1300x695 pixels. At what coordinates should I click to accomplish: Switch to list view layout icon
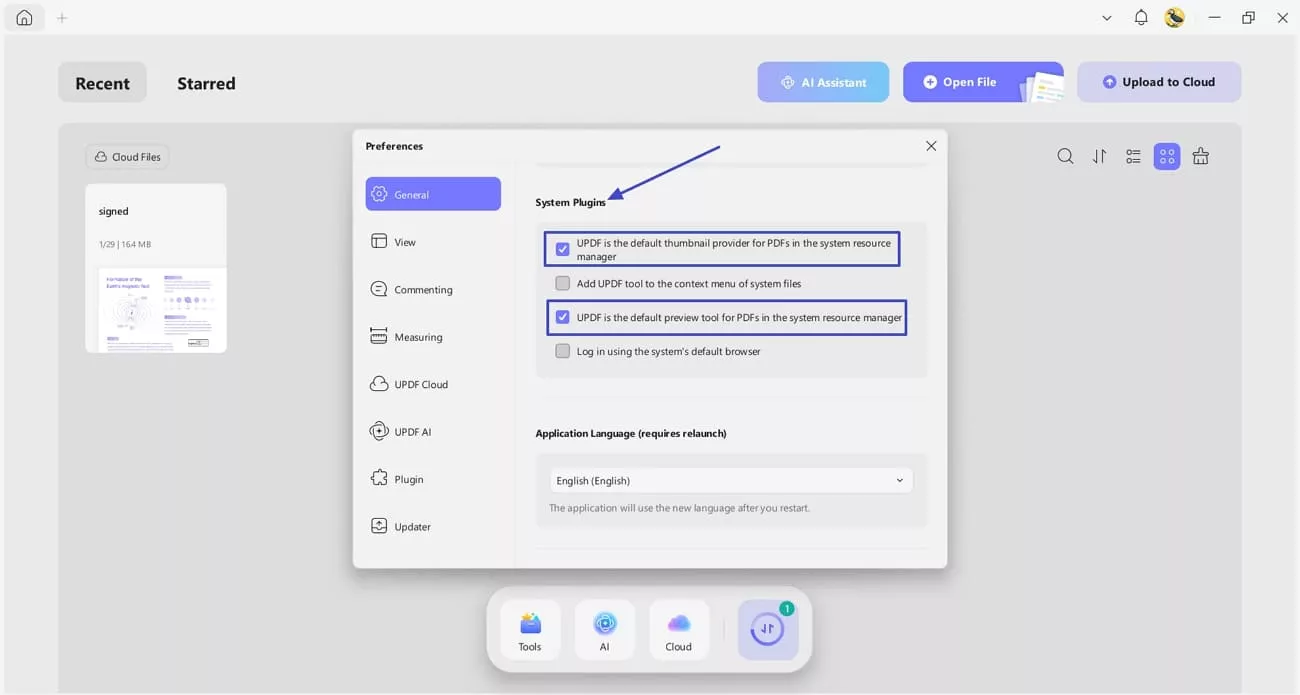(1133, 156)
